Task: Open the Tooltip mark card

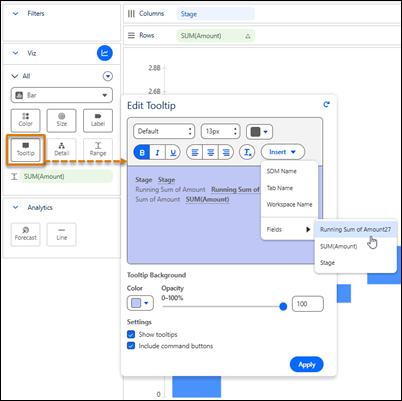Action: point(25,150)
